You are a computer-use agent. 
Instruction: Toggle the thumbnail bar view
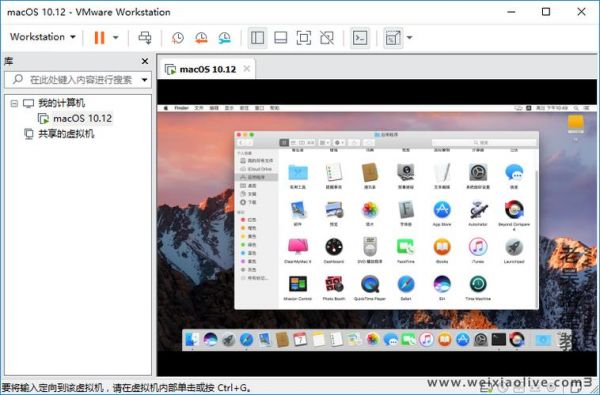(280, 38)
